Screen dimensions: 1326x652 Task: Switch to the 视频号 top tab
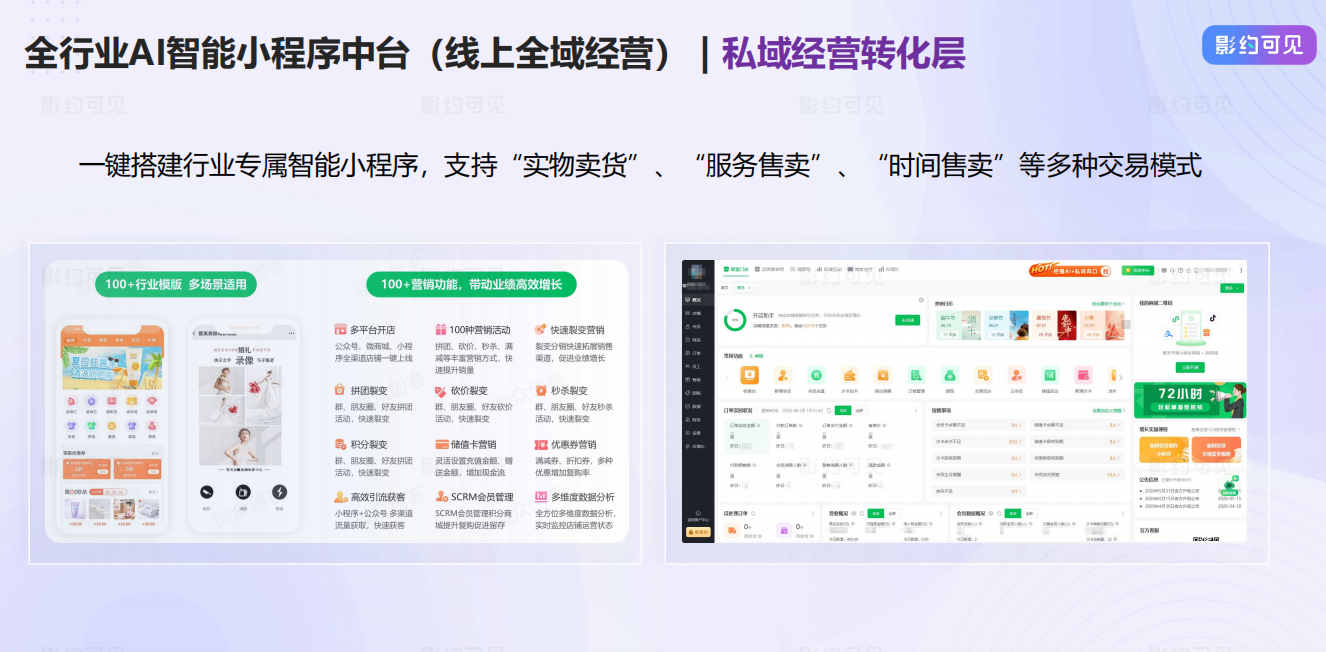coord(800,269)
